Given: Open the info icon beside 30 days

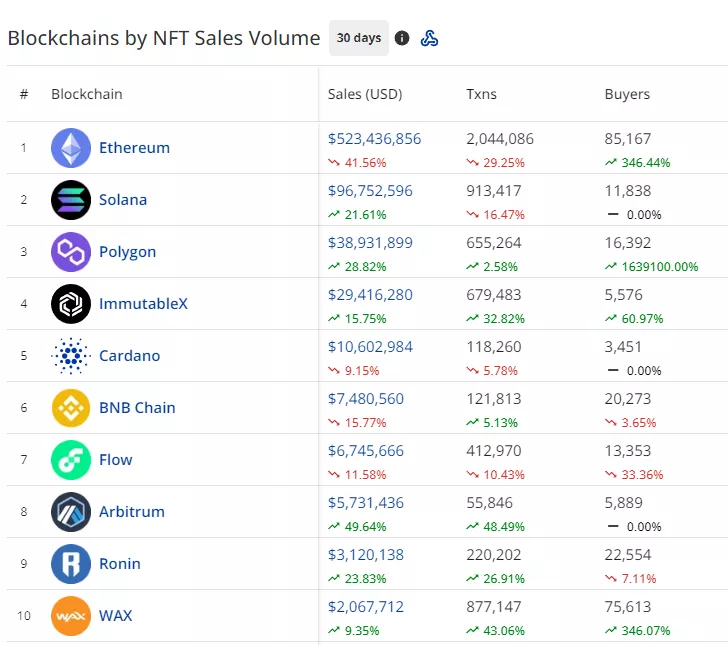Looking at the screenshot, I should pos(402,38).
